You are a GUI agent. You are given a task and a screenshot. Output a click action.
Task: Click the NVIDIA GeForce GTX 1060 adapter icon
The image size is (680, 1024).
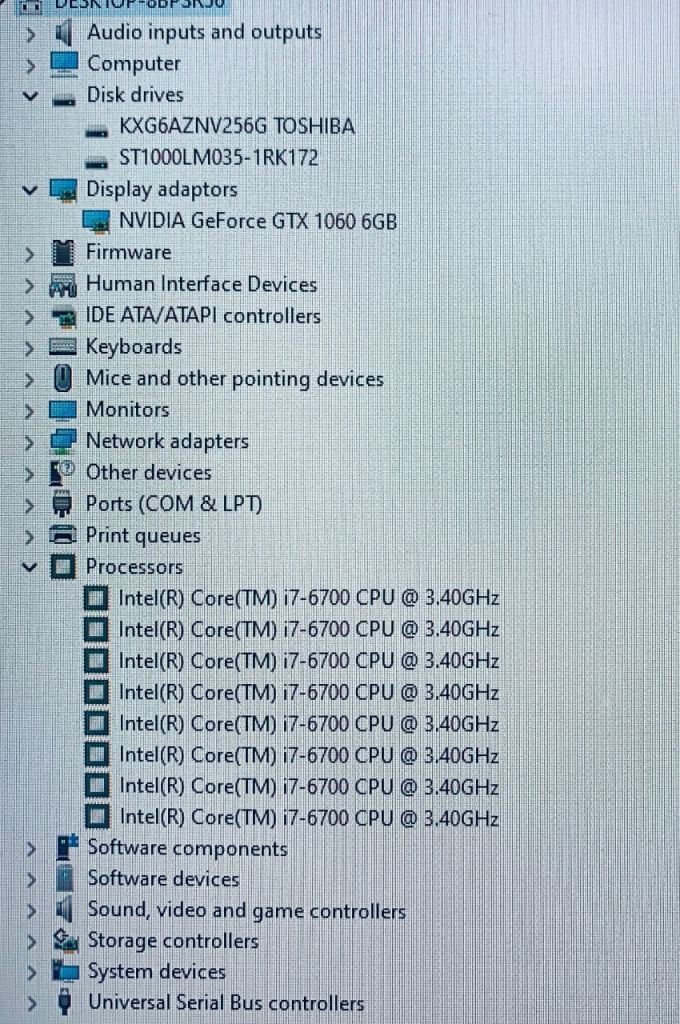[96, 222]
